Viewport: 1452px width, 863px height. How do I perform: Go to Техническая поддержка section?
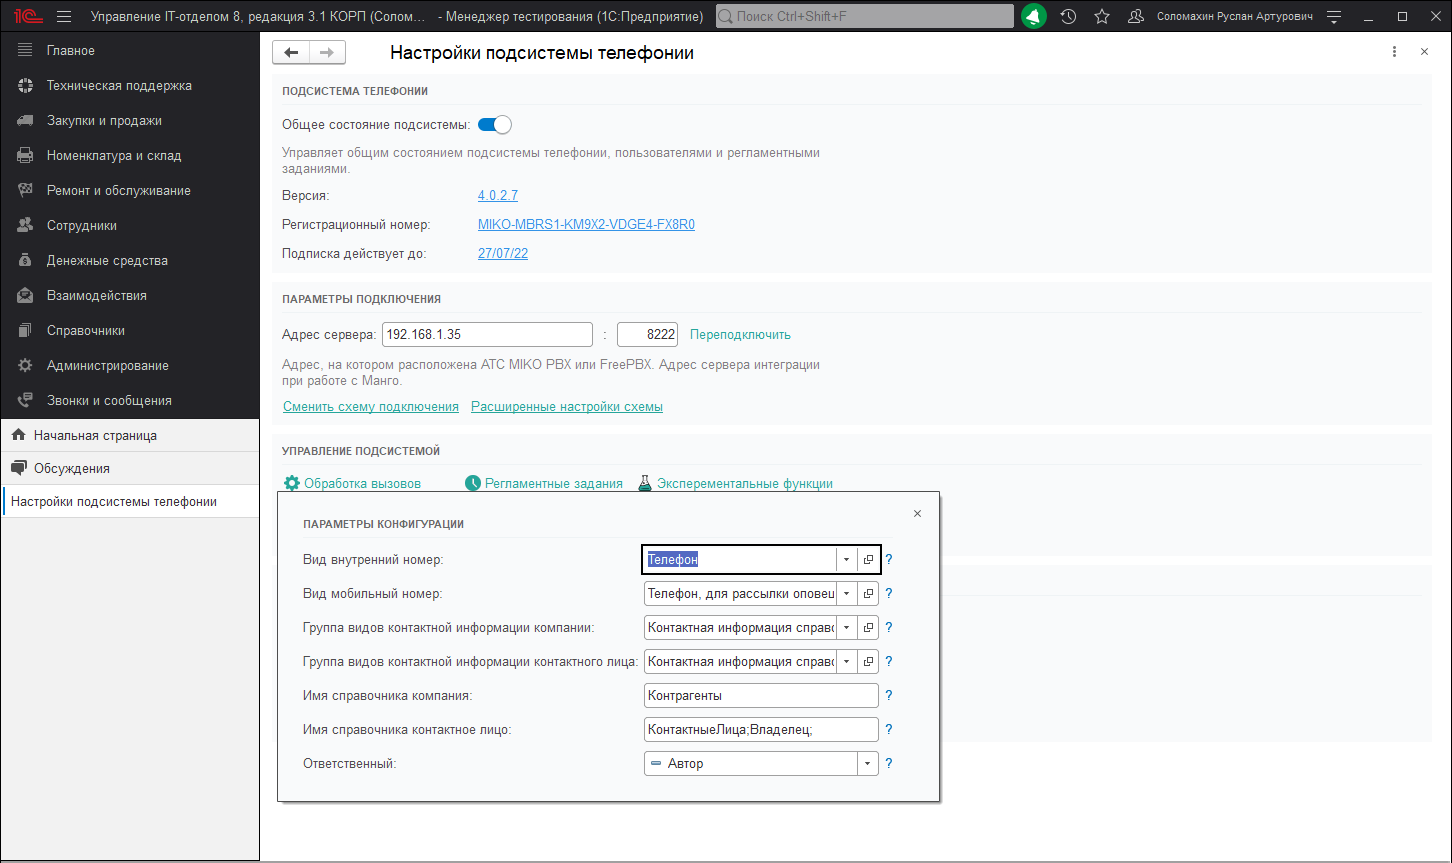118,85
